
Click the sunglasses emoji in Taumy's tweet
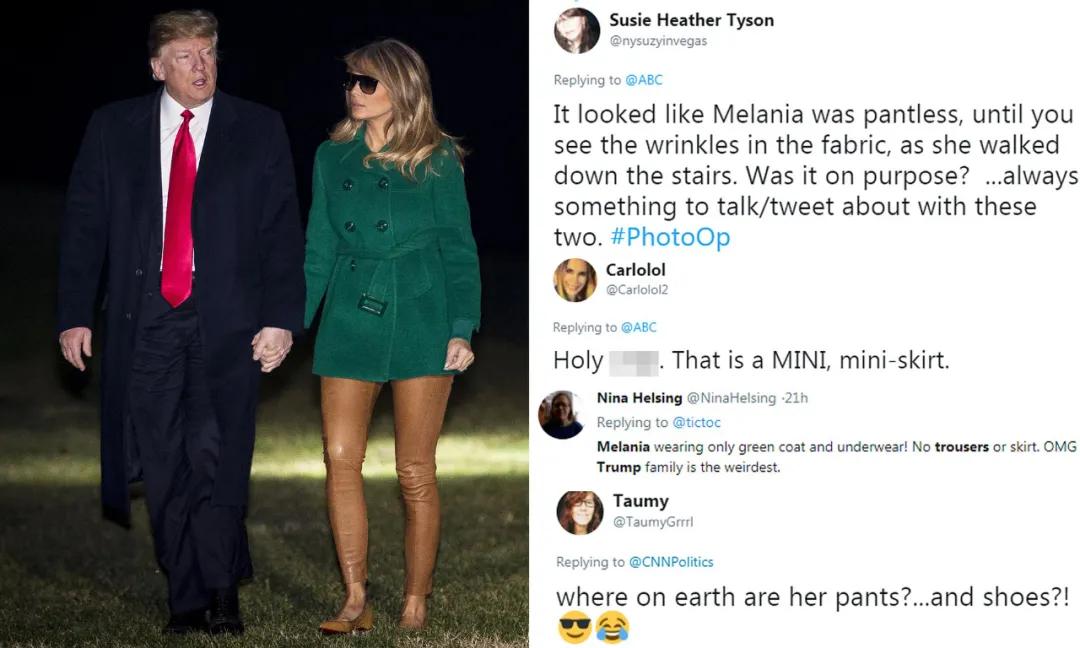[573, 627]
